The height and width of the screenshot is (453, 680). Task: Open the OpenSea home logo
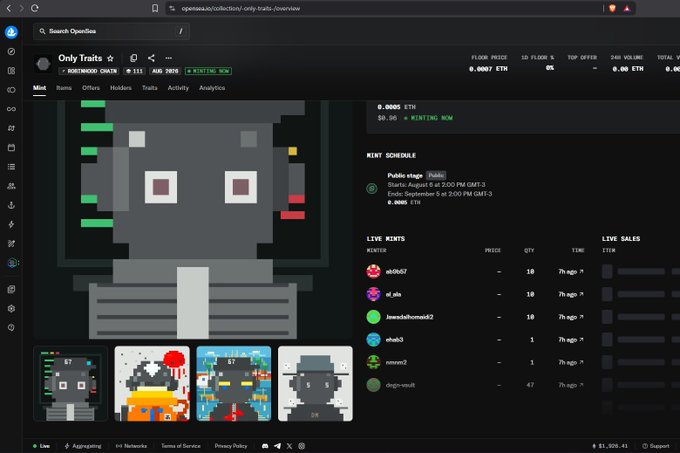(x=11, y=32)
